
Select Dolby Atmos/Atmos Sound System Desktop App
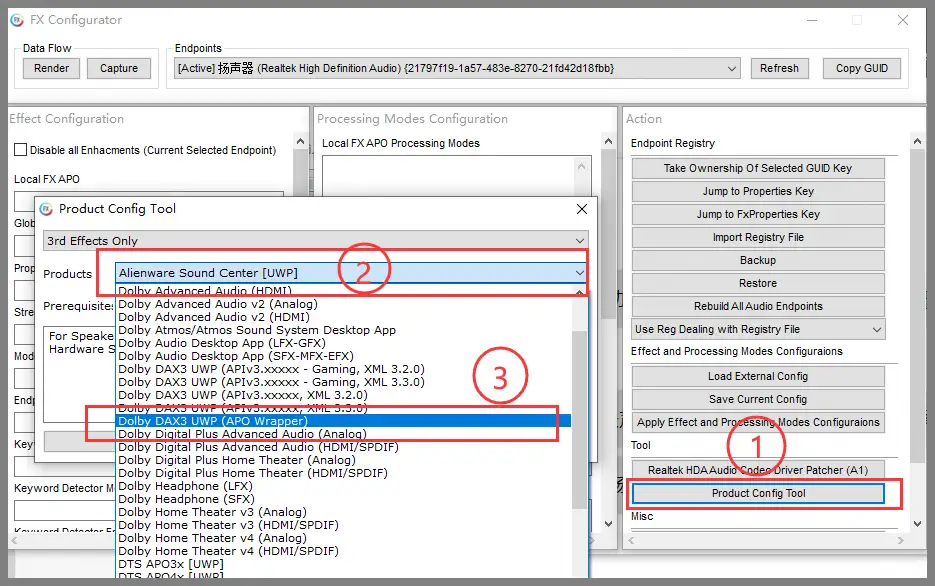[343, 330]
